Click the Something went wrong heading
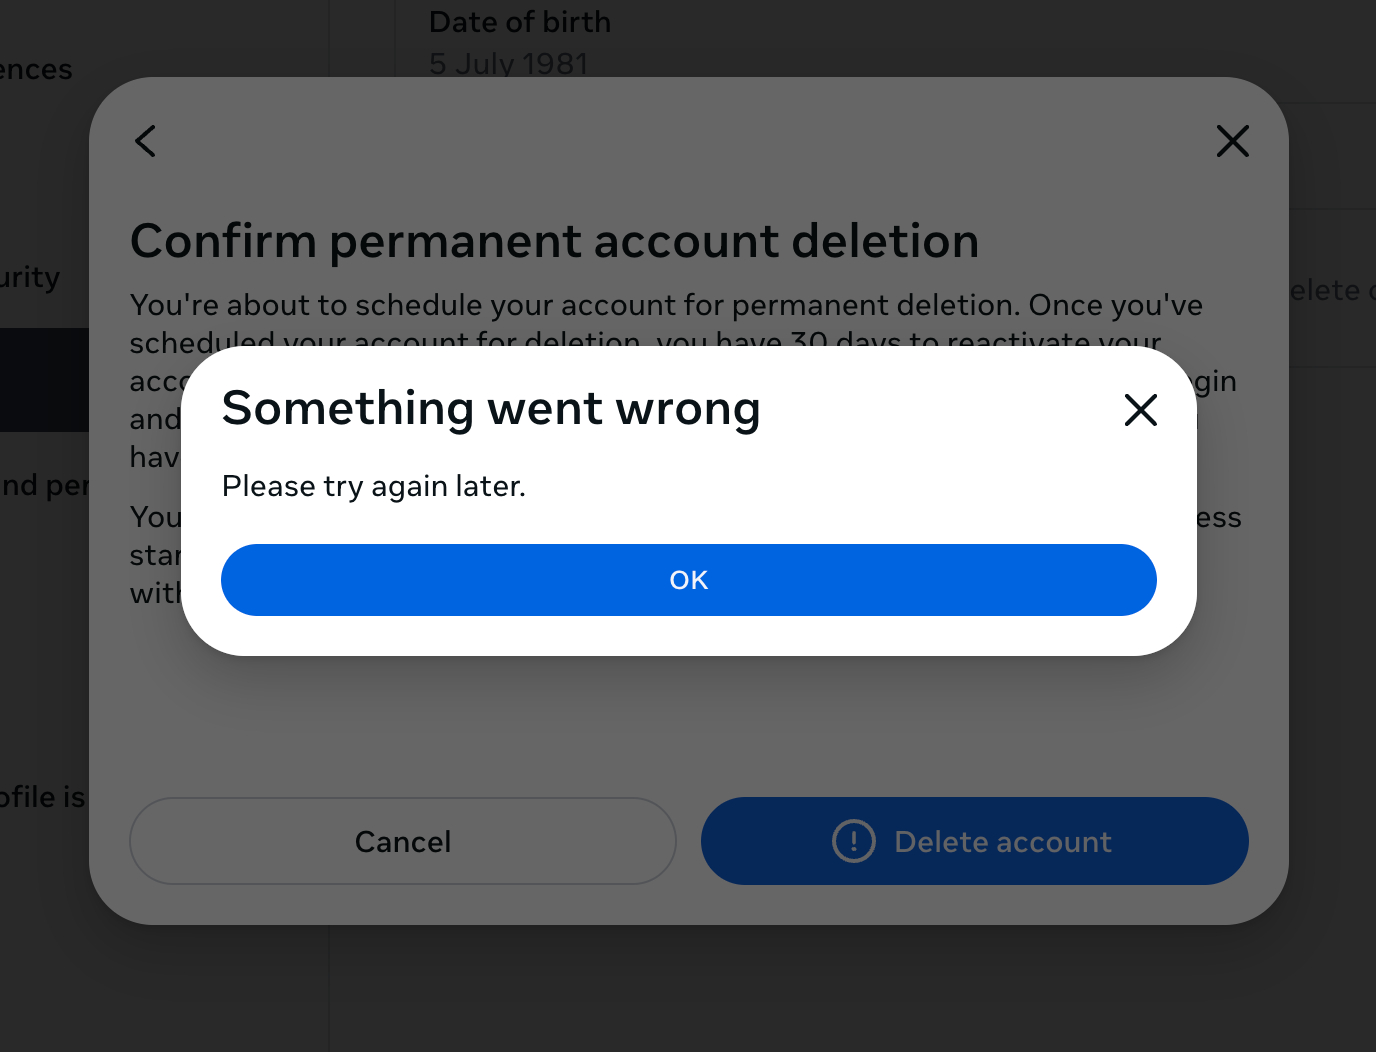 coord(491,408)
